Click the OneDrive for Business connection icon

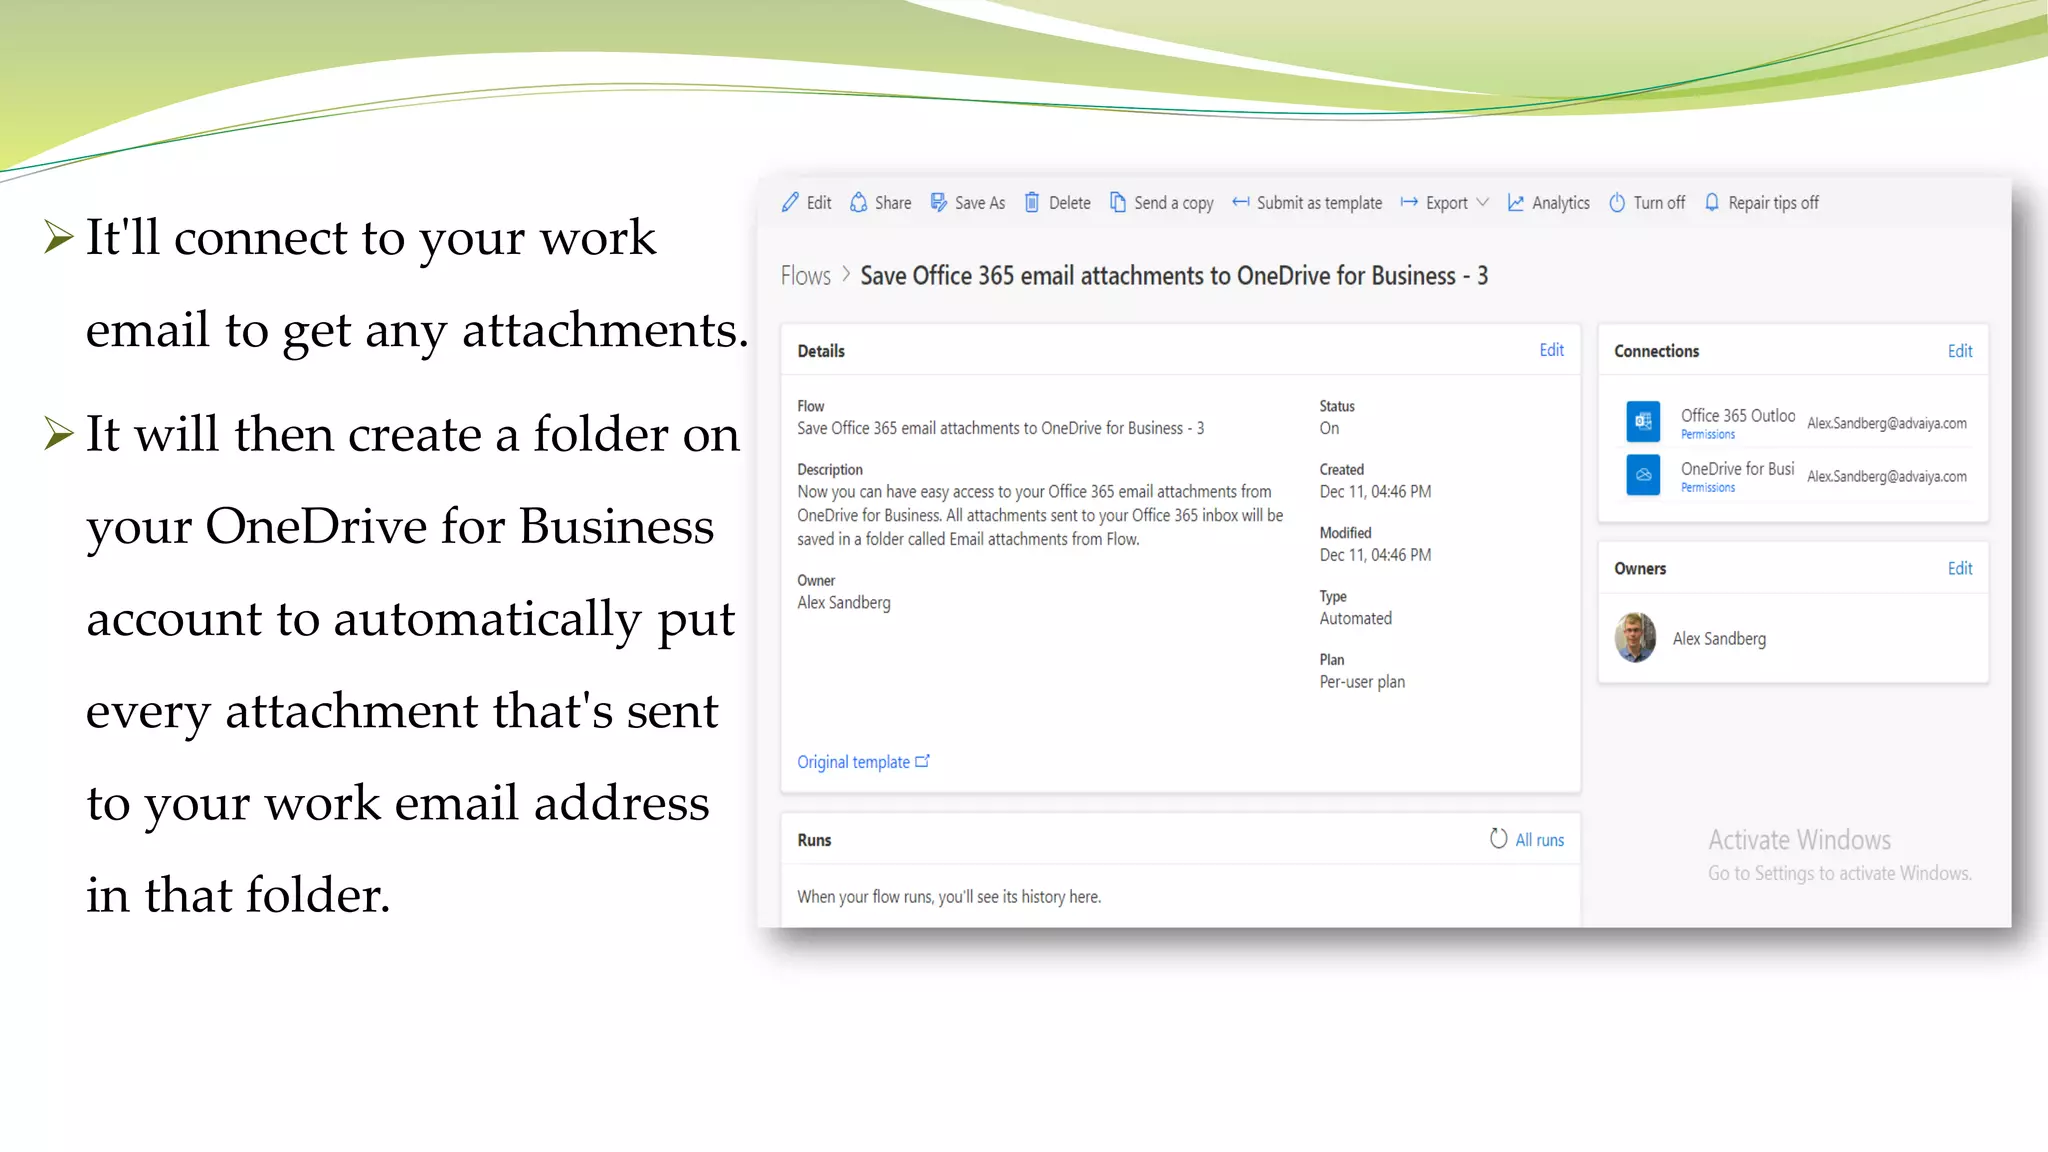[1643, 475]
